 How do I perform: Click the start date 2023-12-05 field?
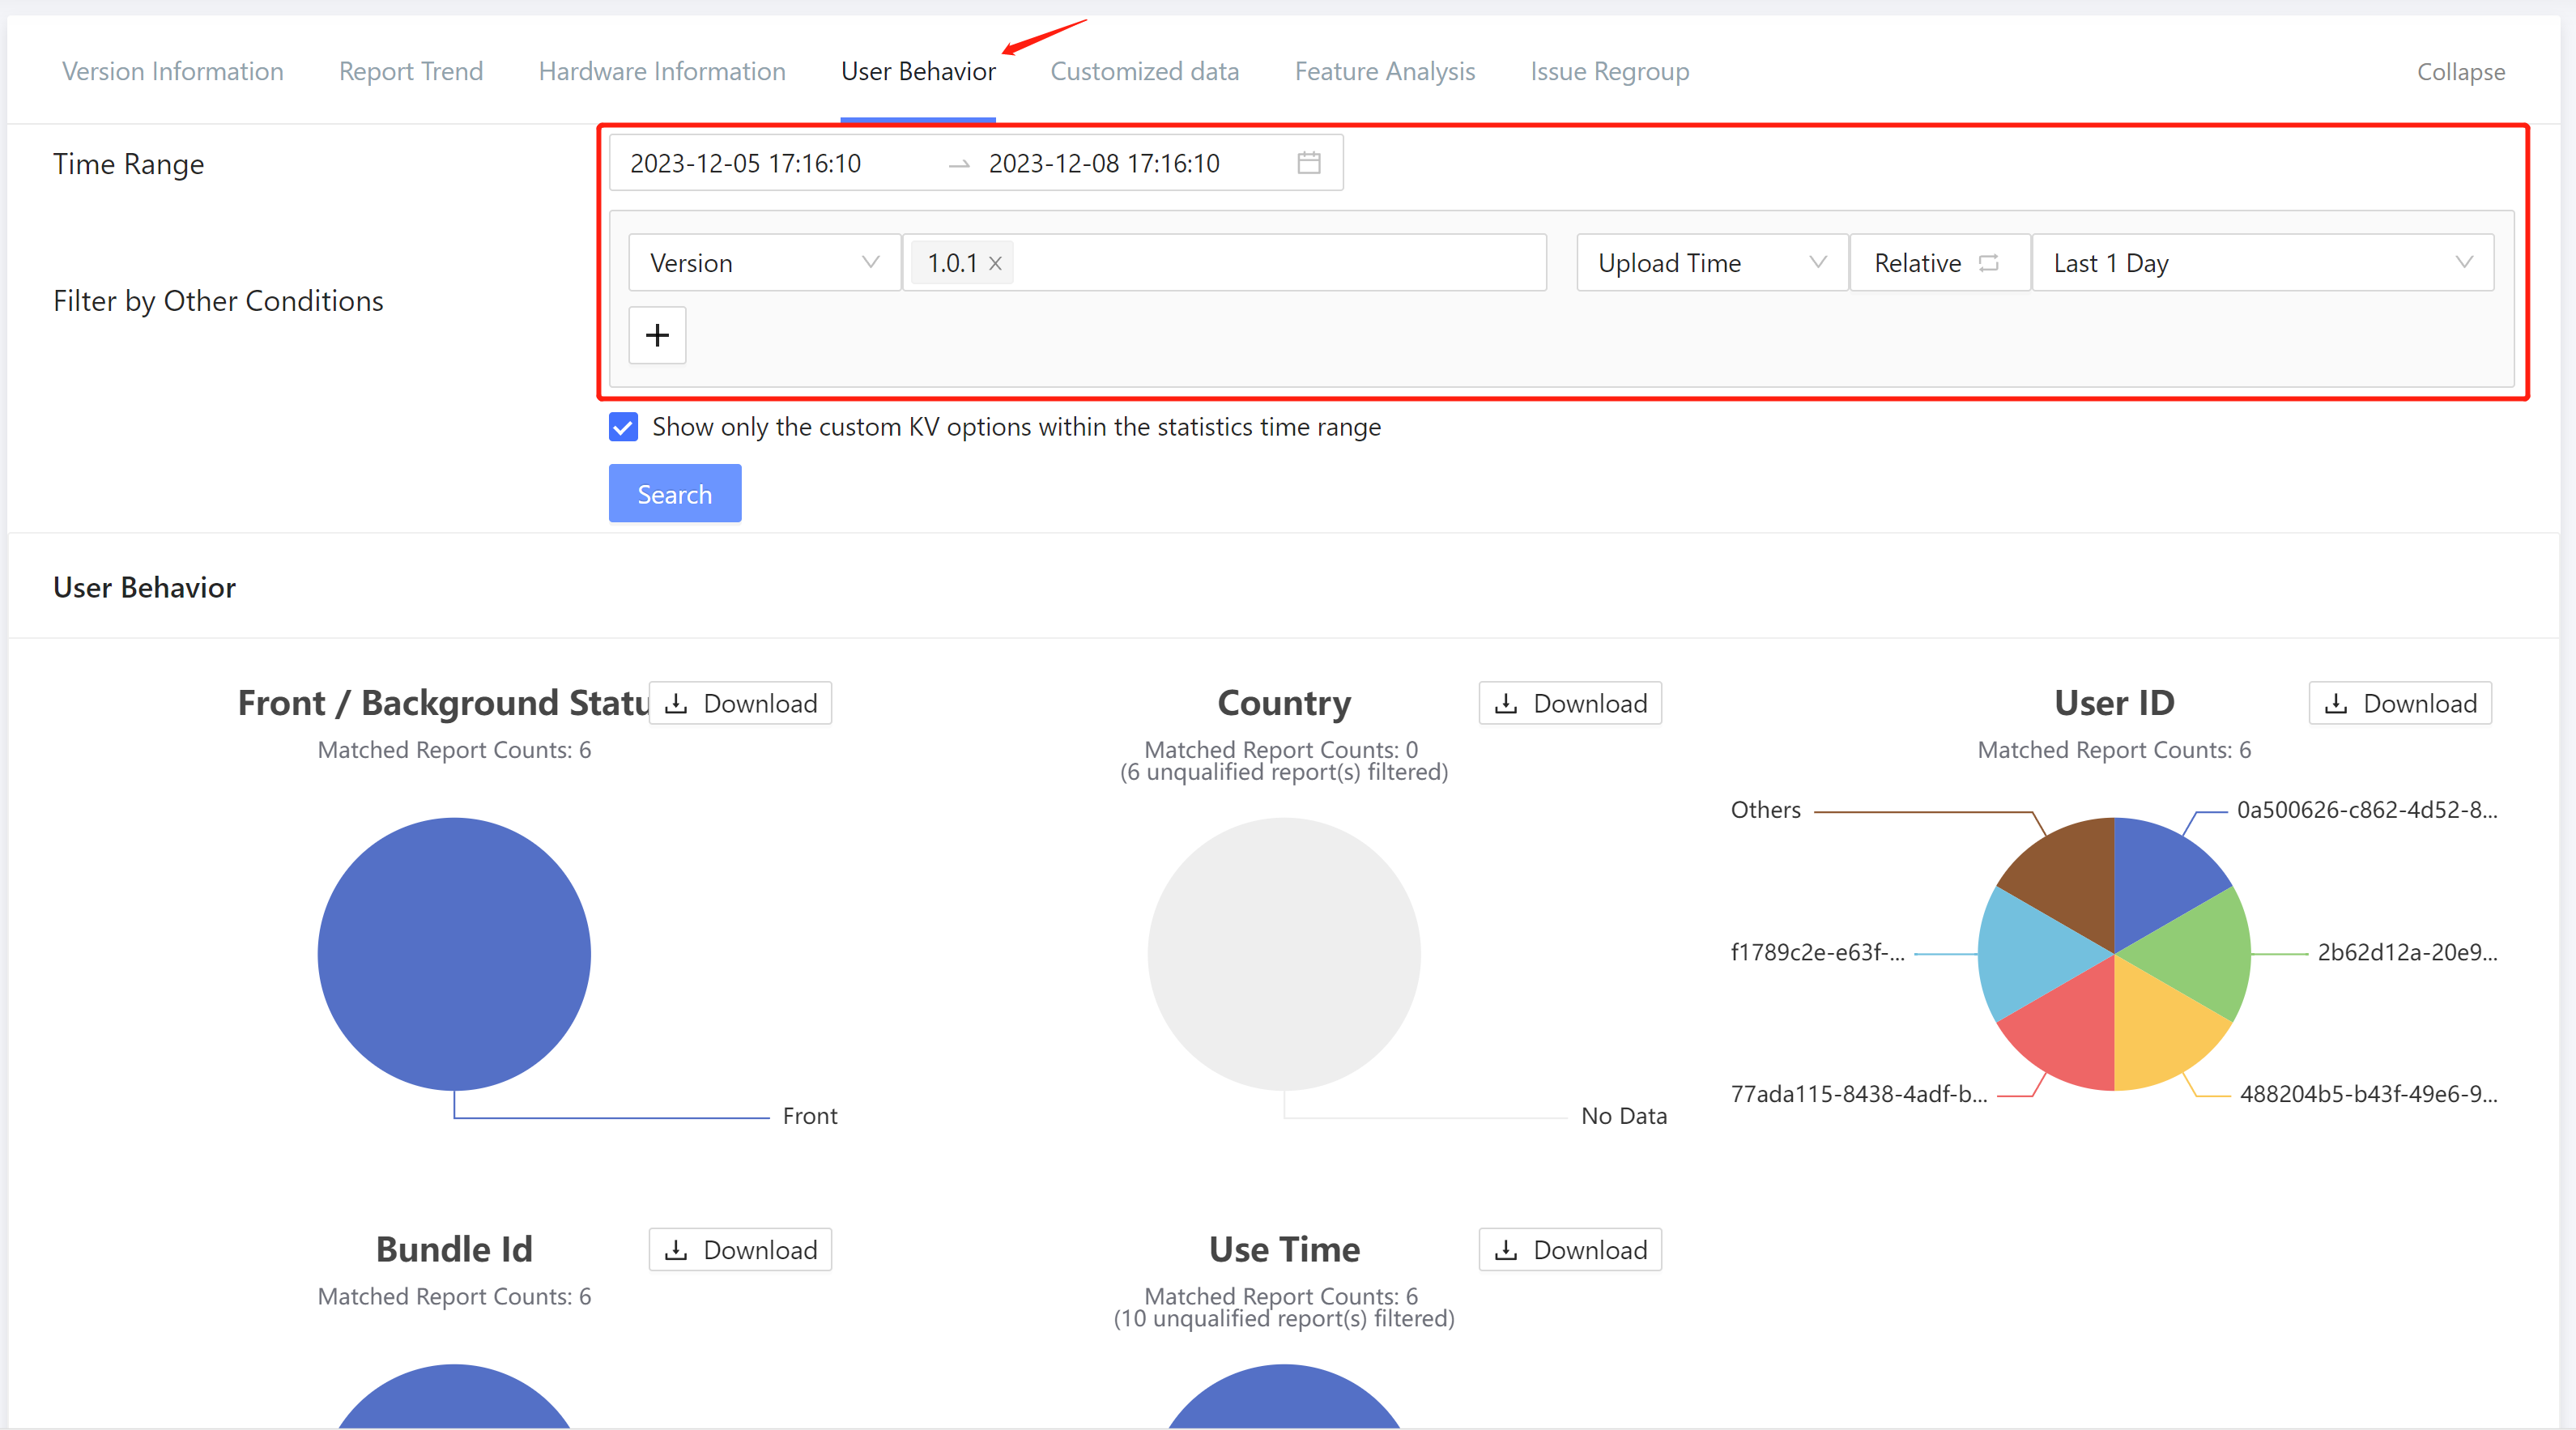(746, 163)
